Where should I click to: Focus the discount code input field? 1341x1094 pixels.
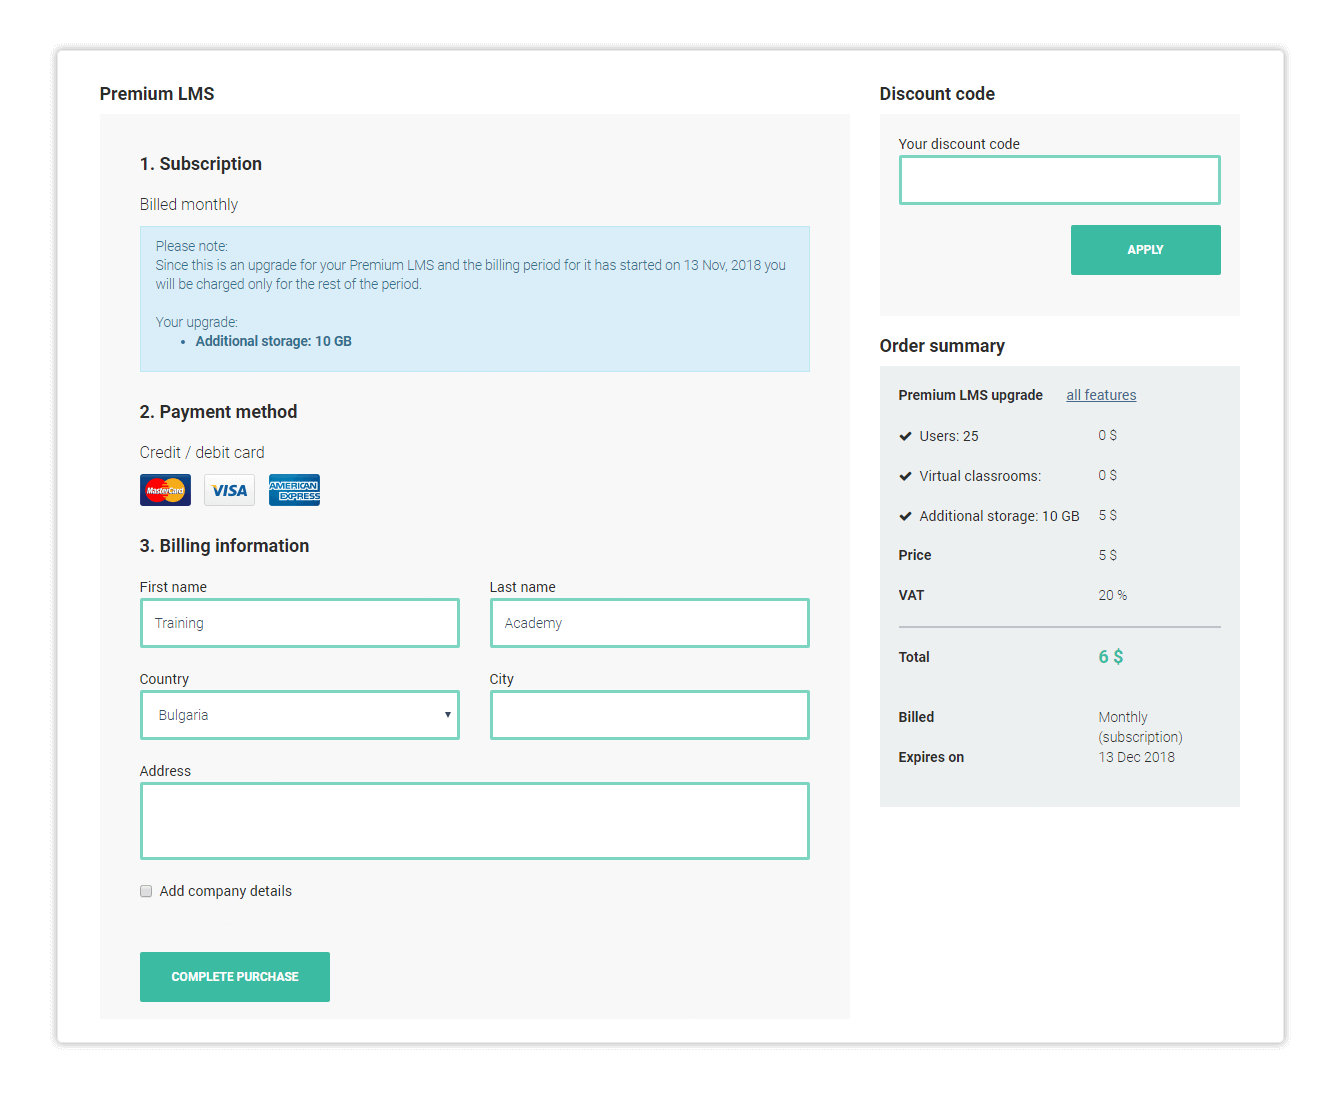[x=1060, y=180]
